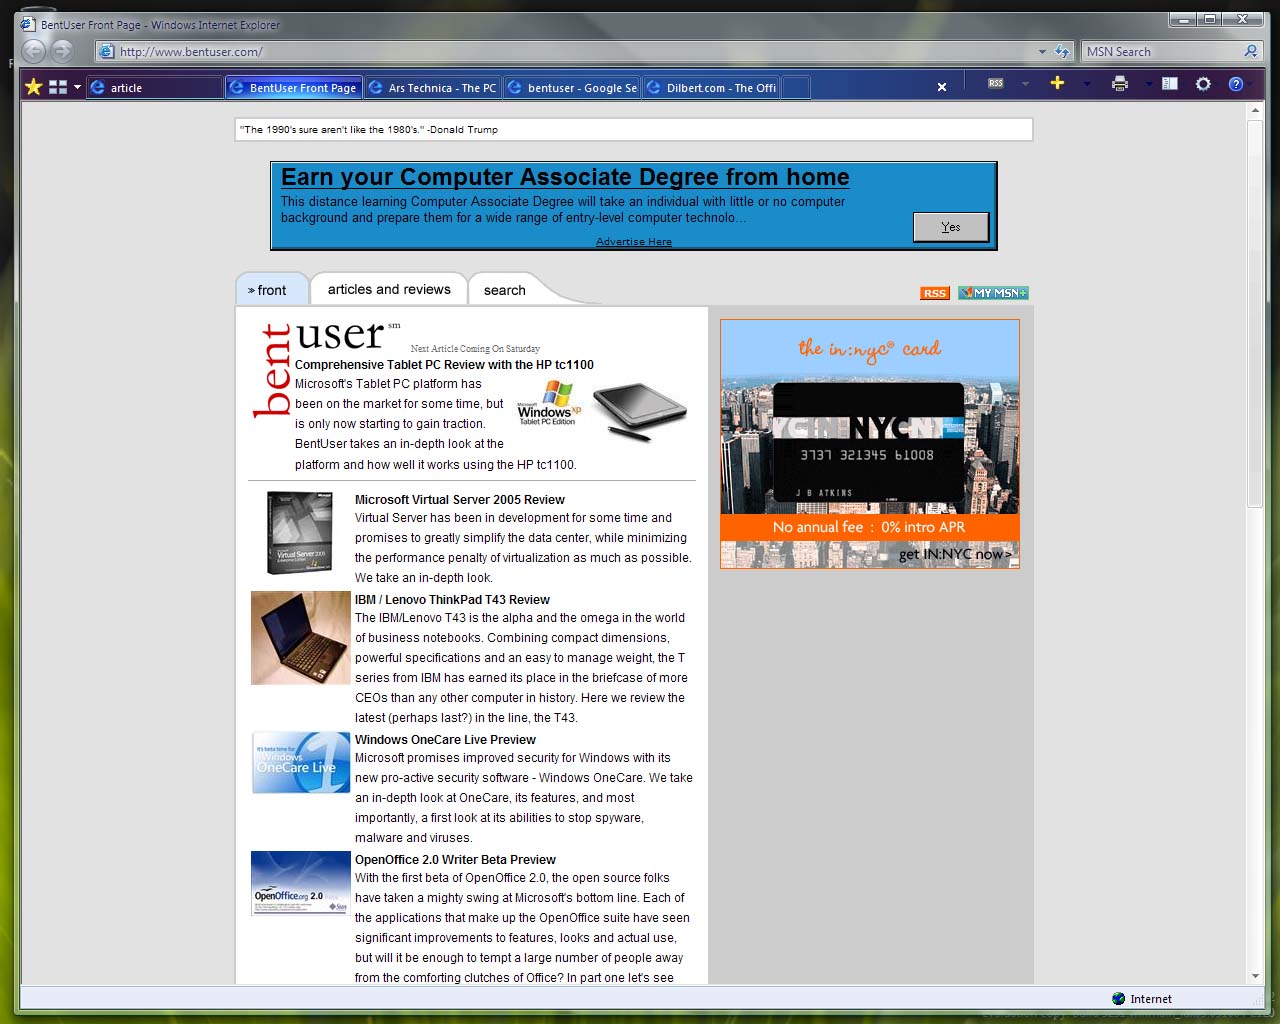Click the 'Advertise Here' link
The image size is (1280, 1024).
634,241
